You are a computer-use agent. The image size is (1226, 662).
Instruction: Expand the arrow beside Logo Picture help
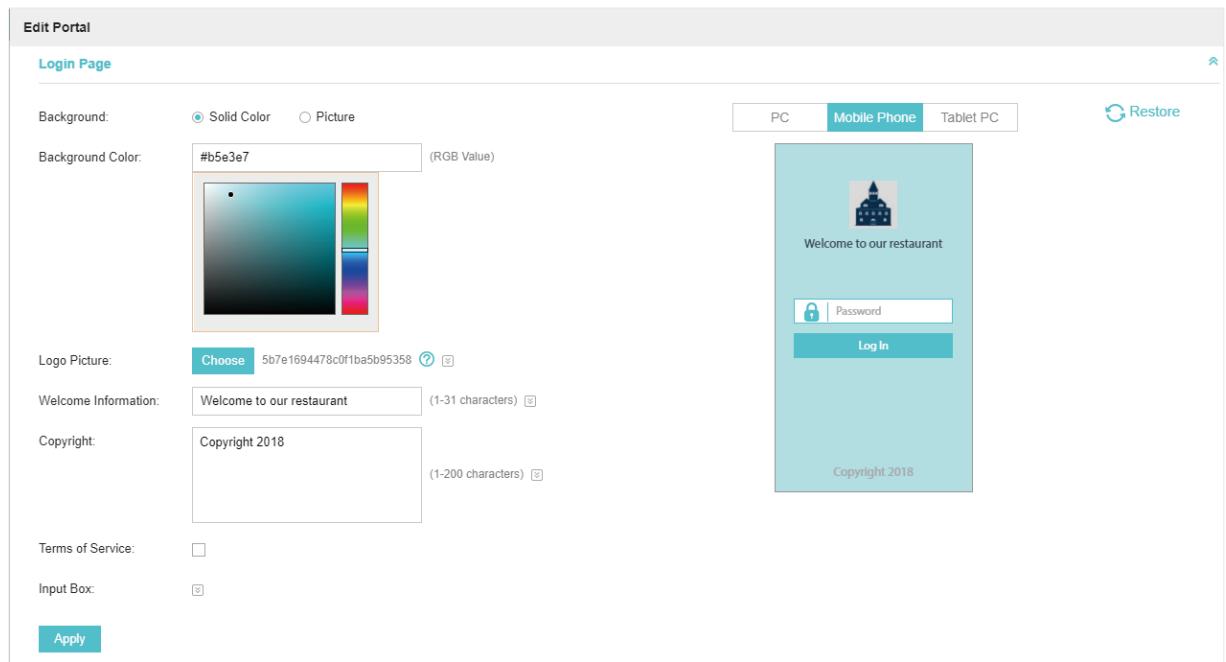click(x=447, y=360)
